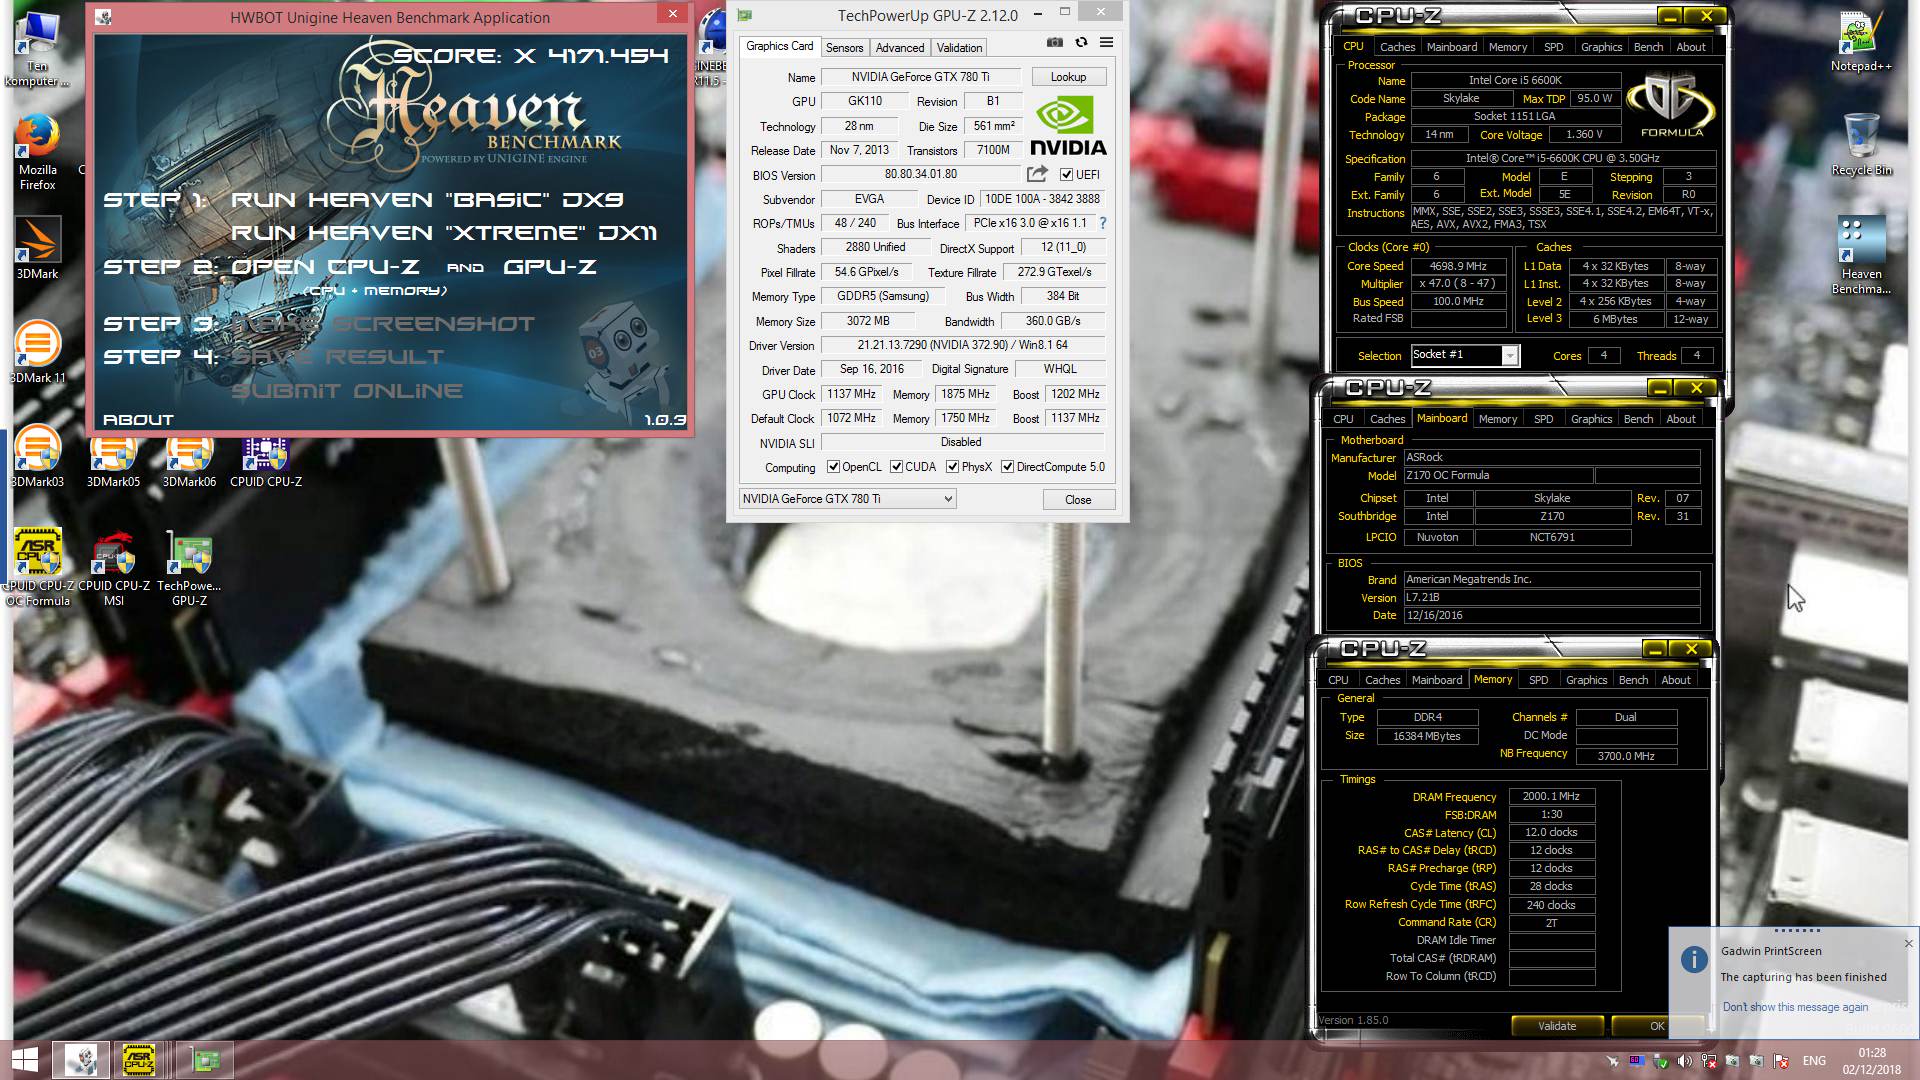Toggle the DirectCompute 5.0 checkbox

(1008, 467)
